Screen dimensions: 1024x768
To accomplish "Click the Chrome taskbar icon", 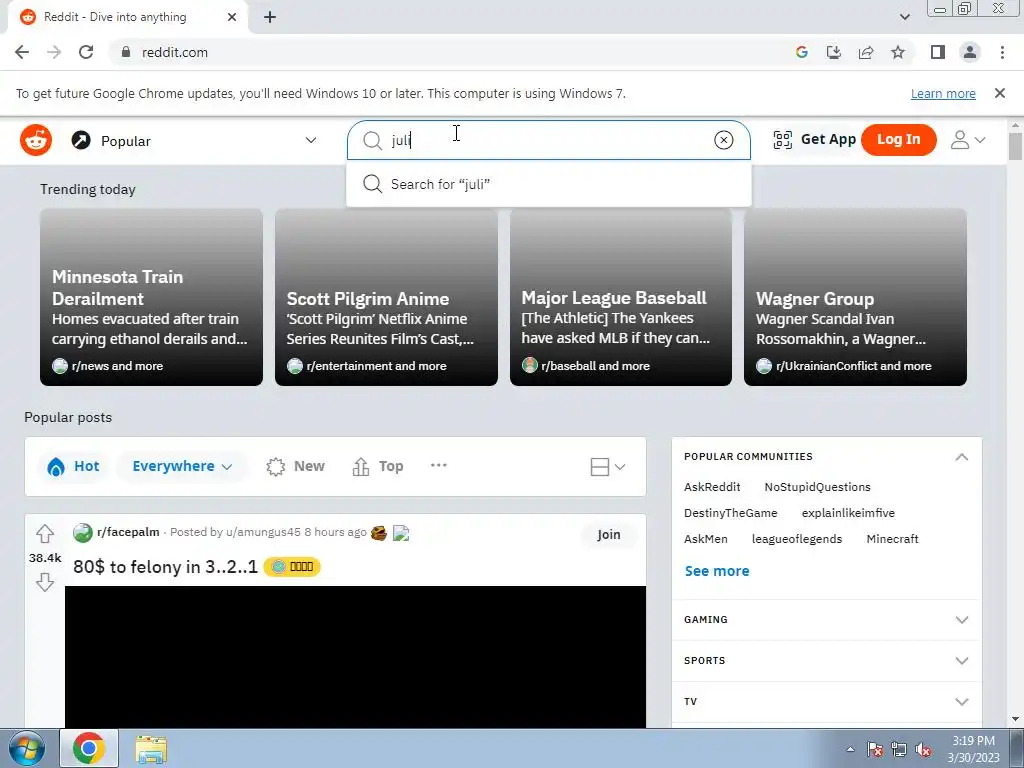I will (89, 748).
